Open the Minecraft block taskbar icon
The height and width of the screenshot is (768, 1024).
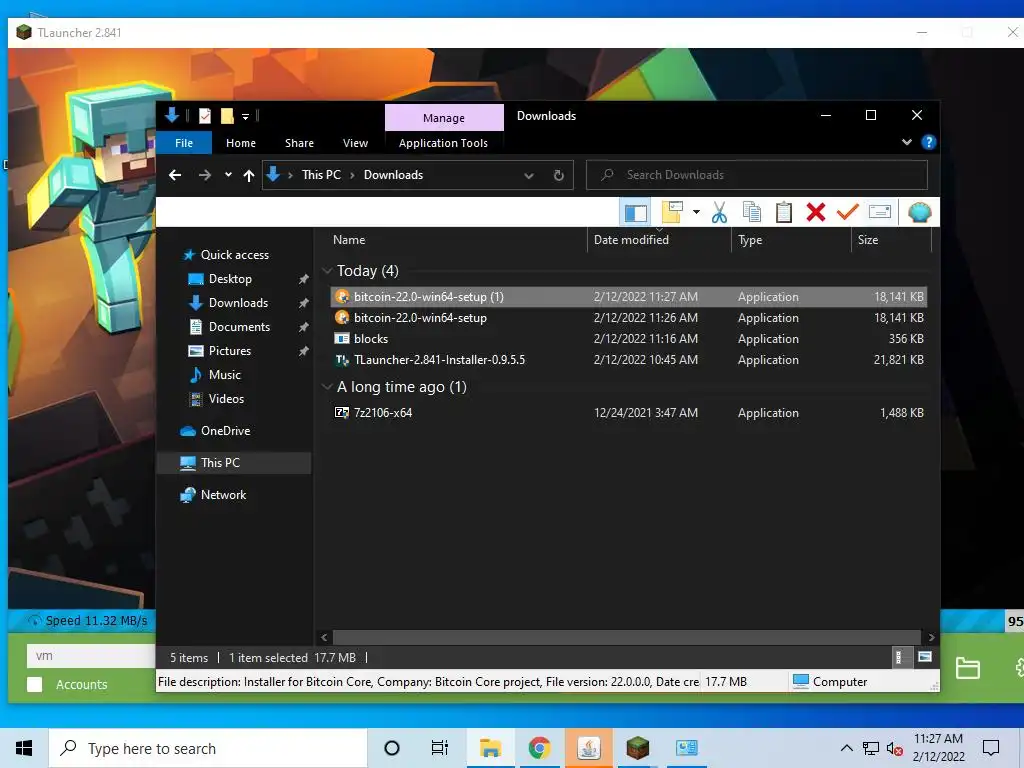(637, 748)
